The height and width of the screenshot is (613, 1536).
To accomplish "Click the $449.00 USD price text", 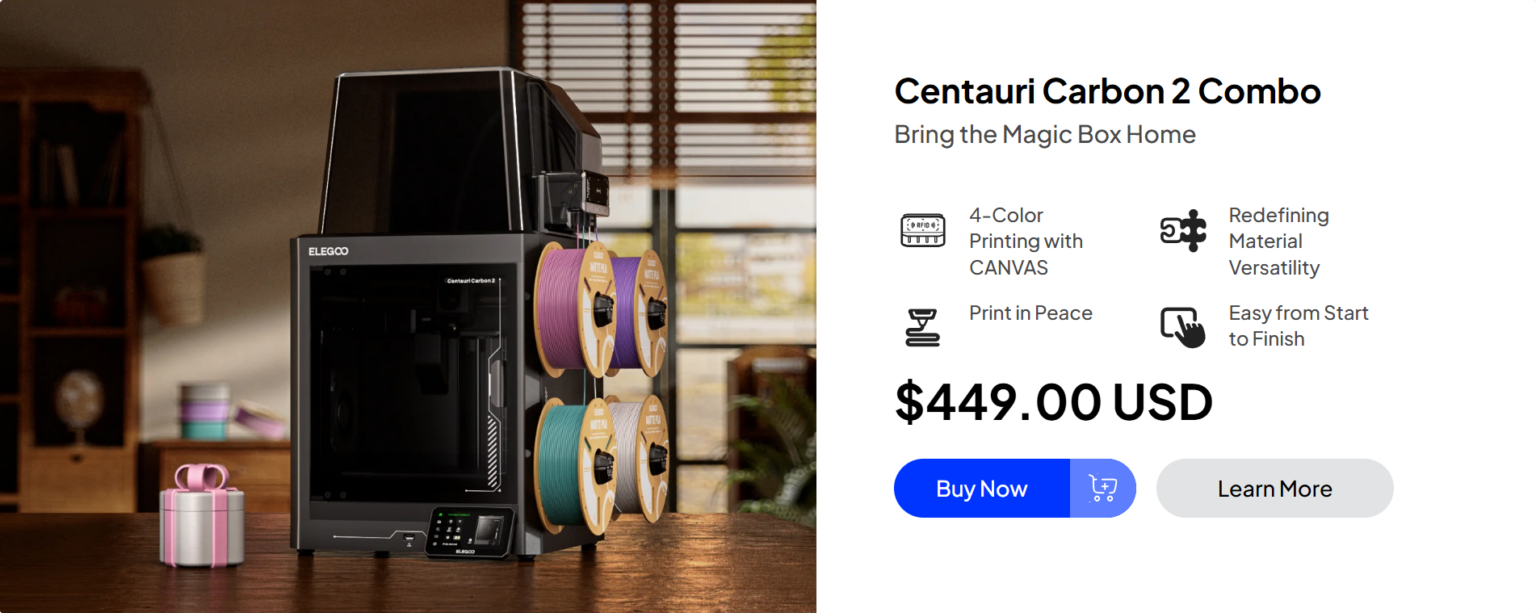I will point(1053,402).
